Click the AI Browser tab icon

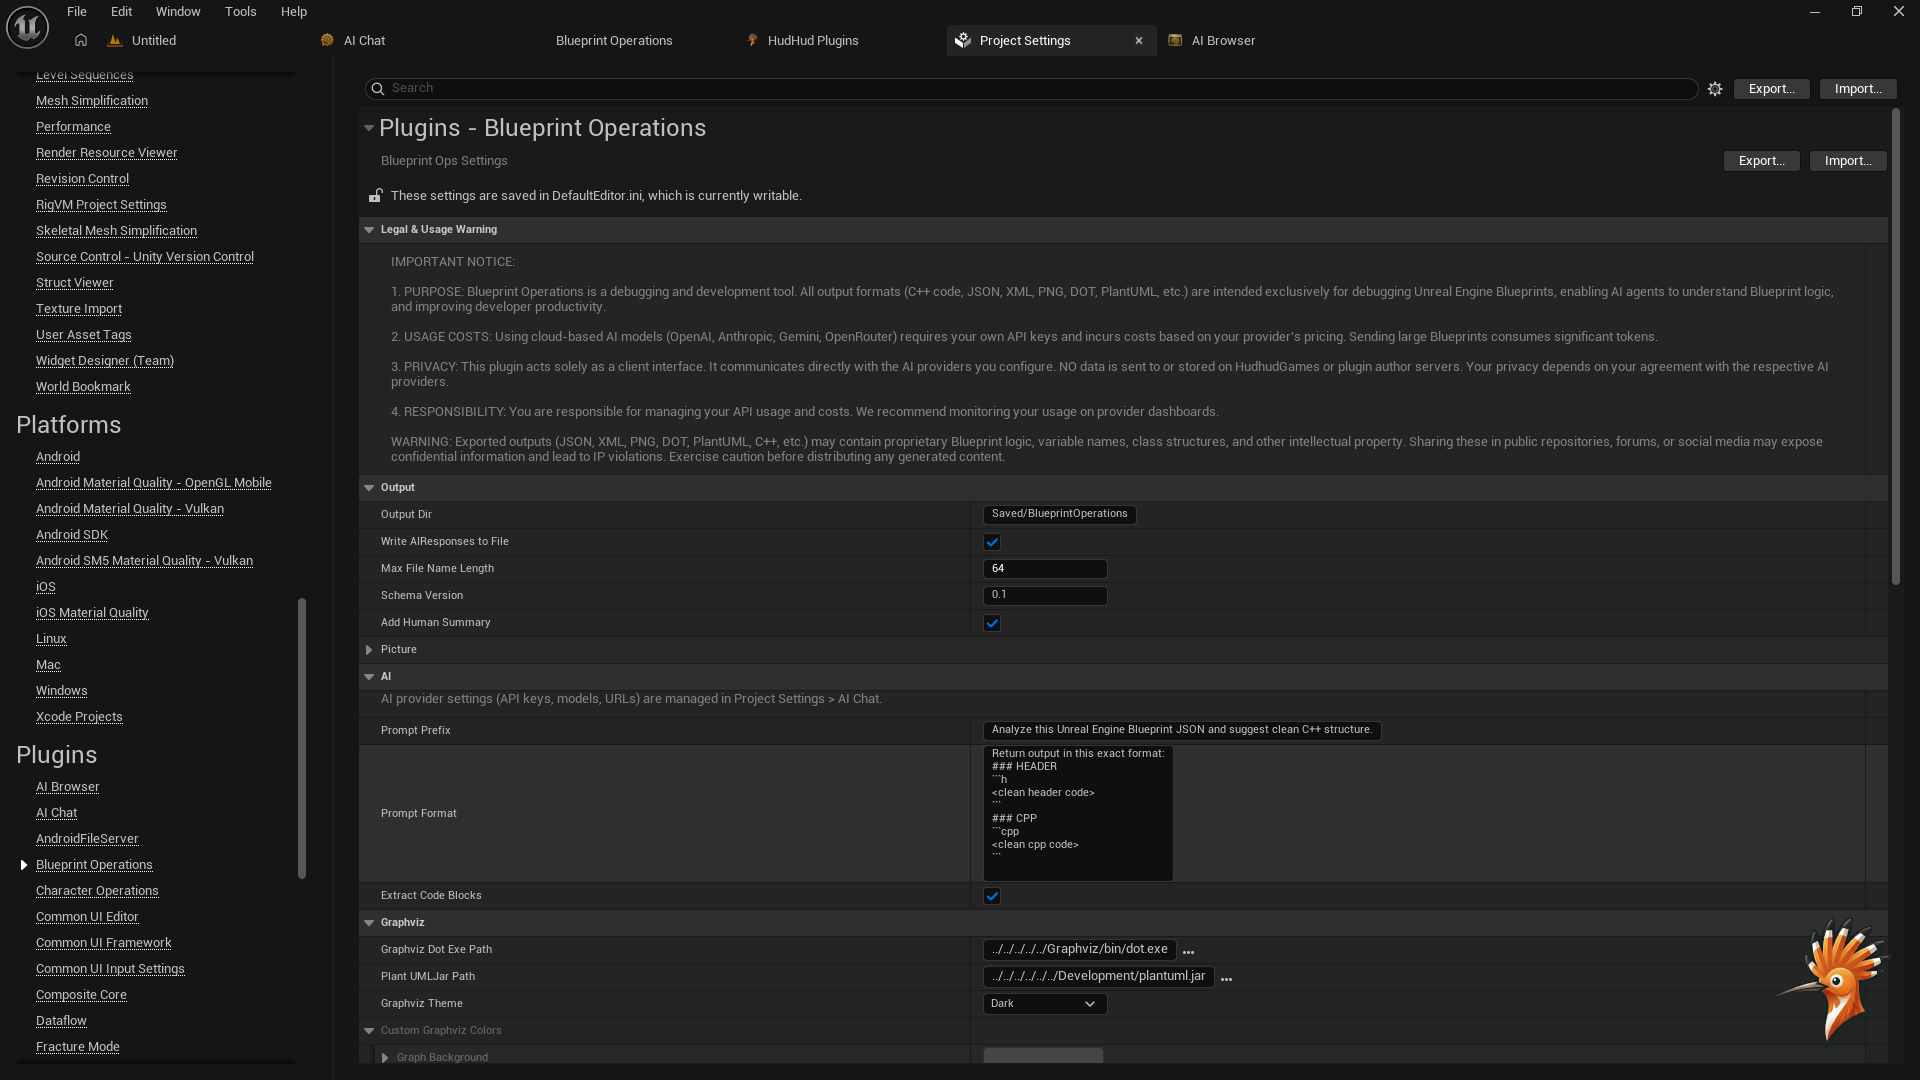point(1175,41)
